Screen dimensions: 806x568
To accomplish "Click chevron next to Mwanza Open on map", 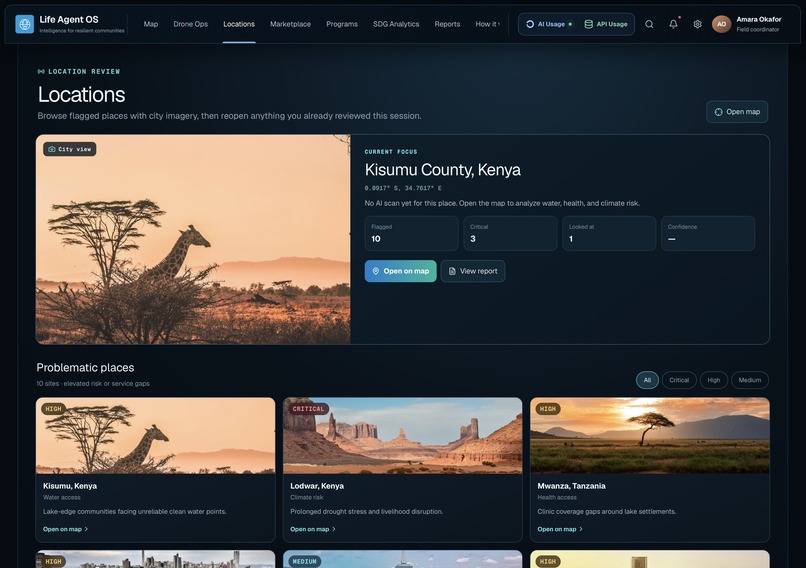I will pyautogui.click(x=581, y=529).
